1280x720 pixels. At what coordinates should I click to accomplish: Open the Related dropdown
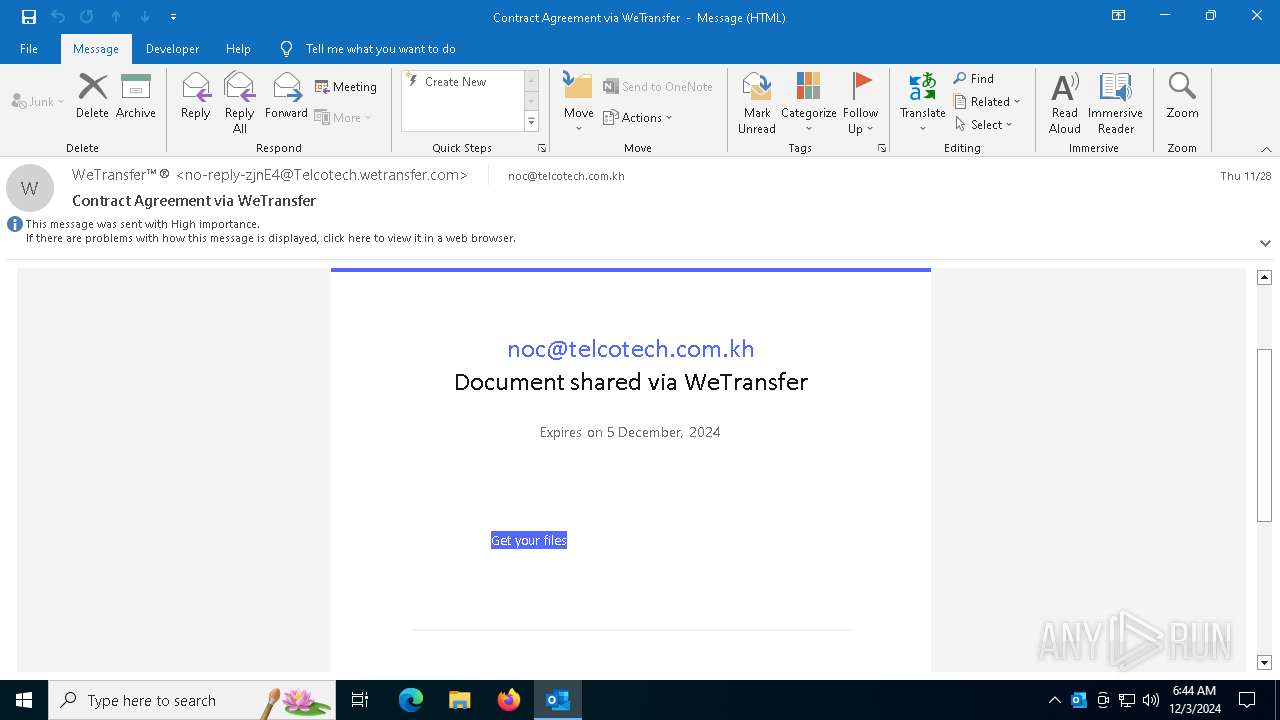click(987, 102)
